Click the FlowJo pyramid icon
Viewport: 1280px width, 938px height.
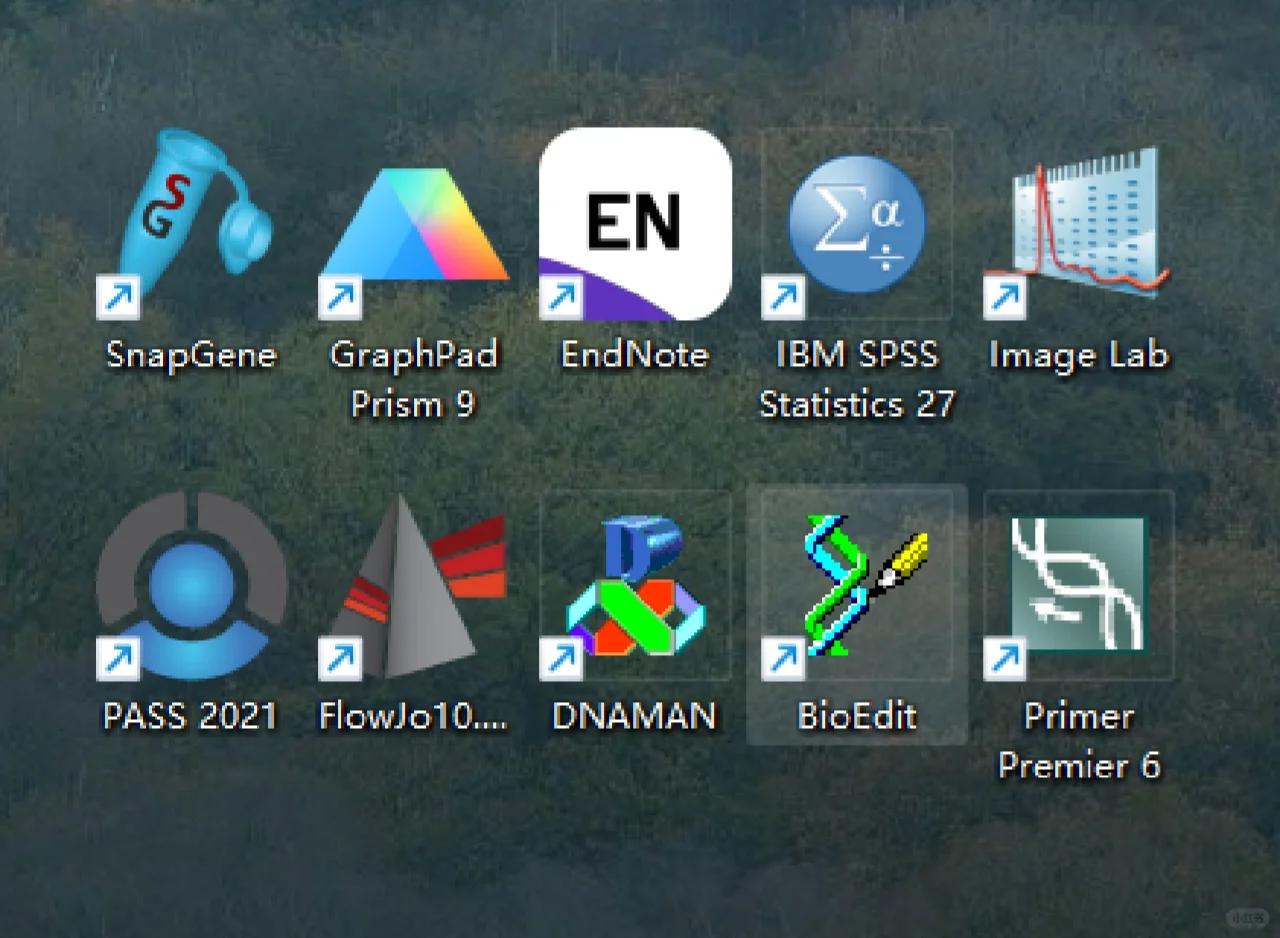click(x=413, y=586)
